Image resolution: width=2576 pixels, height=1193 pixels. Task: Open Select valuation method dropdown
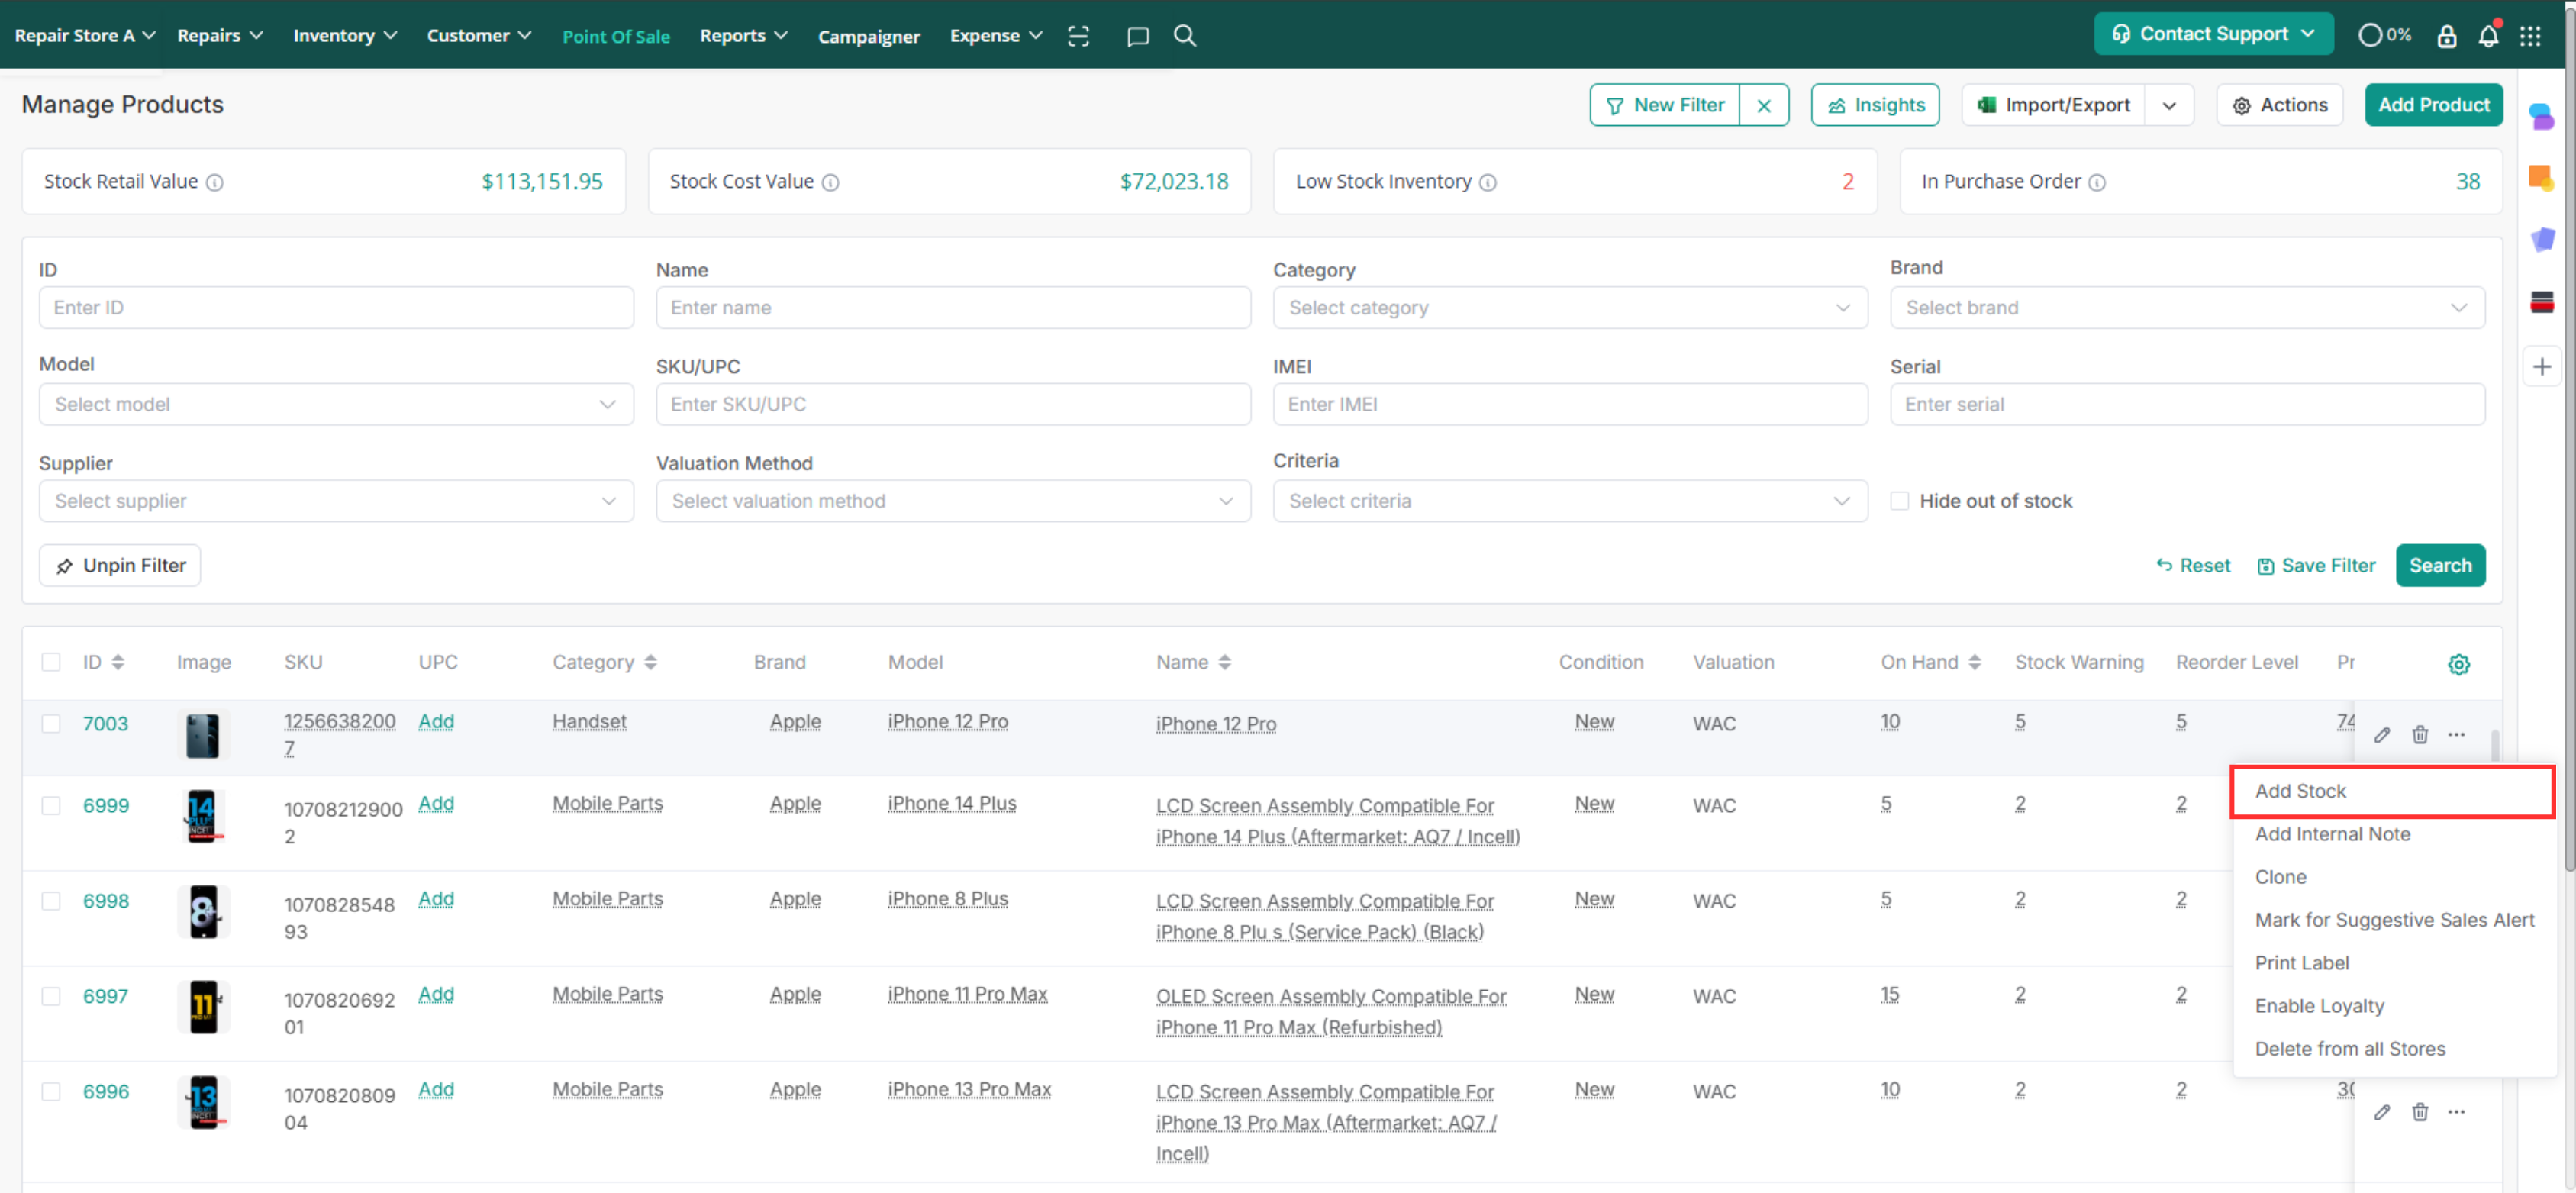[952, 501]
